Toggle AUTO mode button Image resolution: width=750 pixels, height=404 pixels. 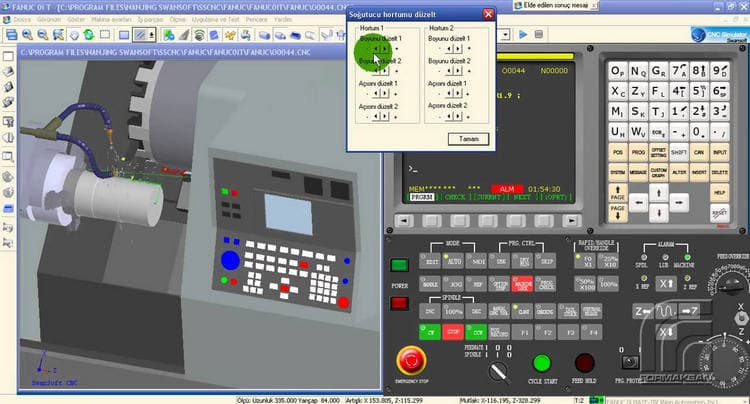(x=453, y=261)
